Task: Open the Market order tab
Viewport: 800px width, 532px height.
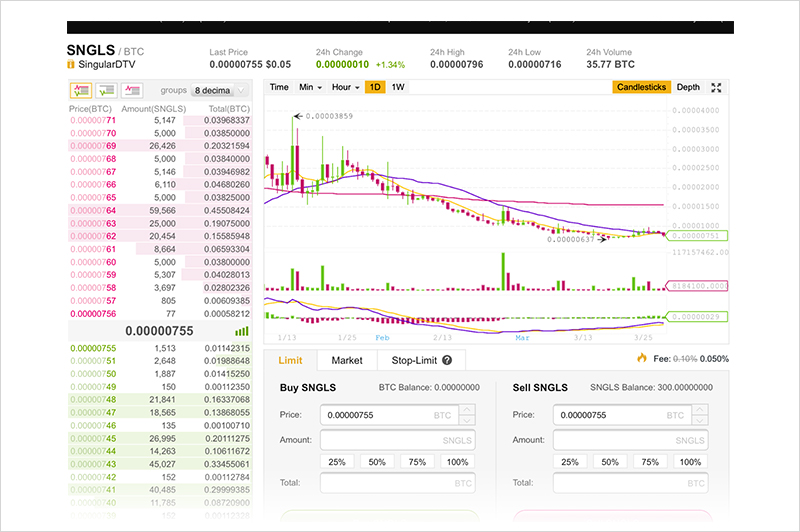Action: pyautogui.click(x=347, y=360)
